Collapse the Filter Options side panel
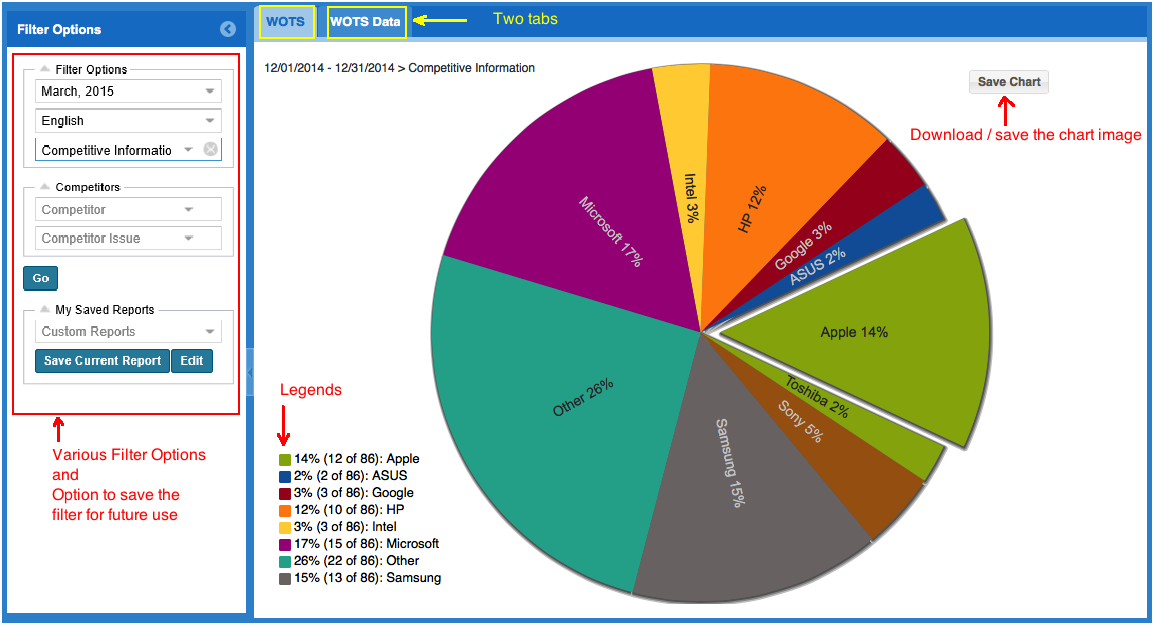 coord(228,30)
